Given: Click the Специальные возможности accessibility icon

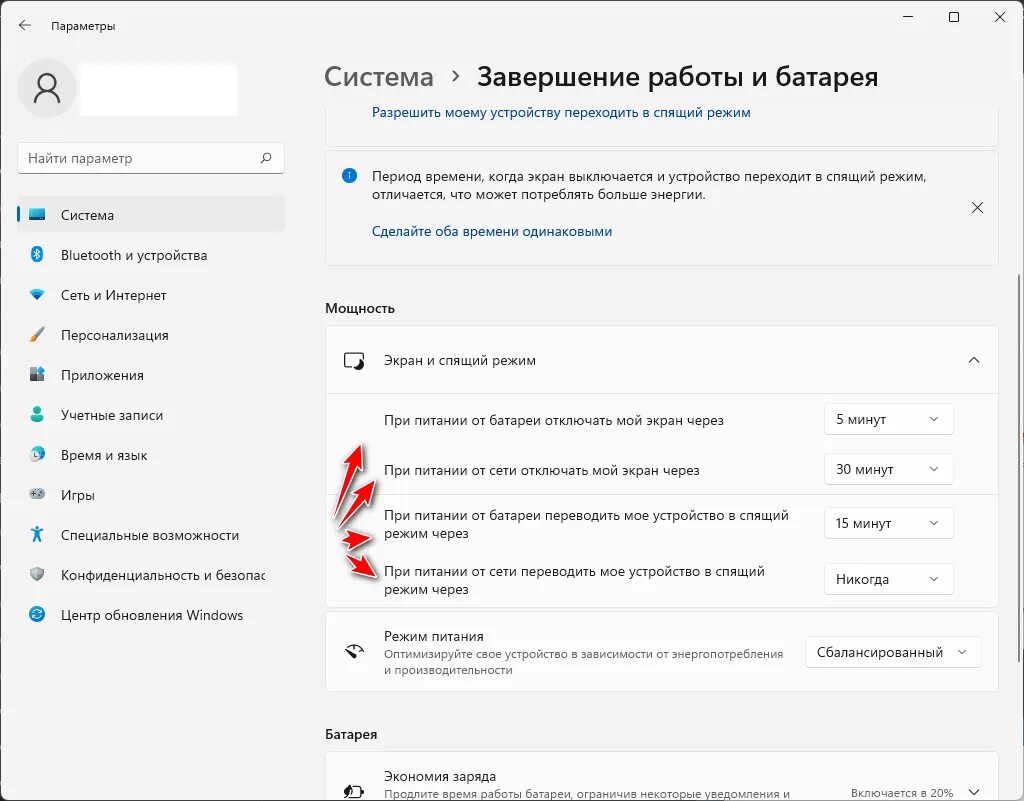Looking at the screenshot, I should 37,535.
